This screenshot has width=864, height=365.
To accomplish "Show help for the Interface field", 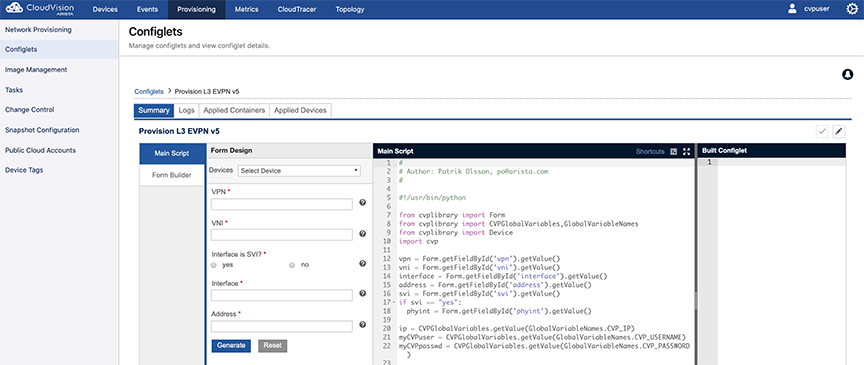I will 363,294.
